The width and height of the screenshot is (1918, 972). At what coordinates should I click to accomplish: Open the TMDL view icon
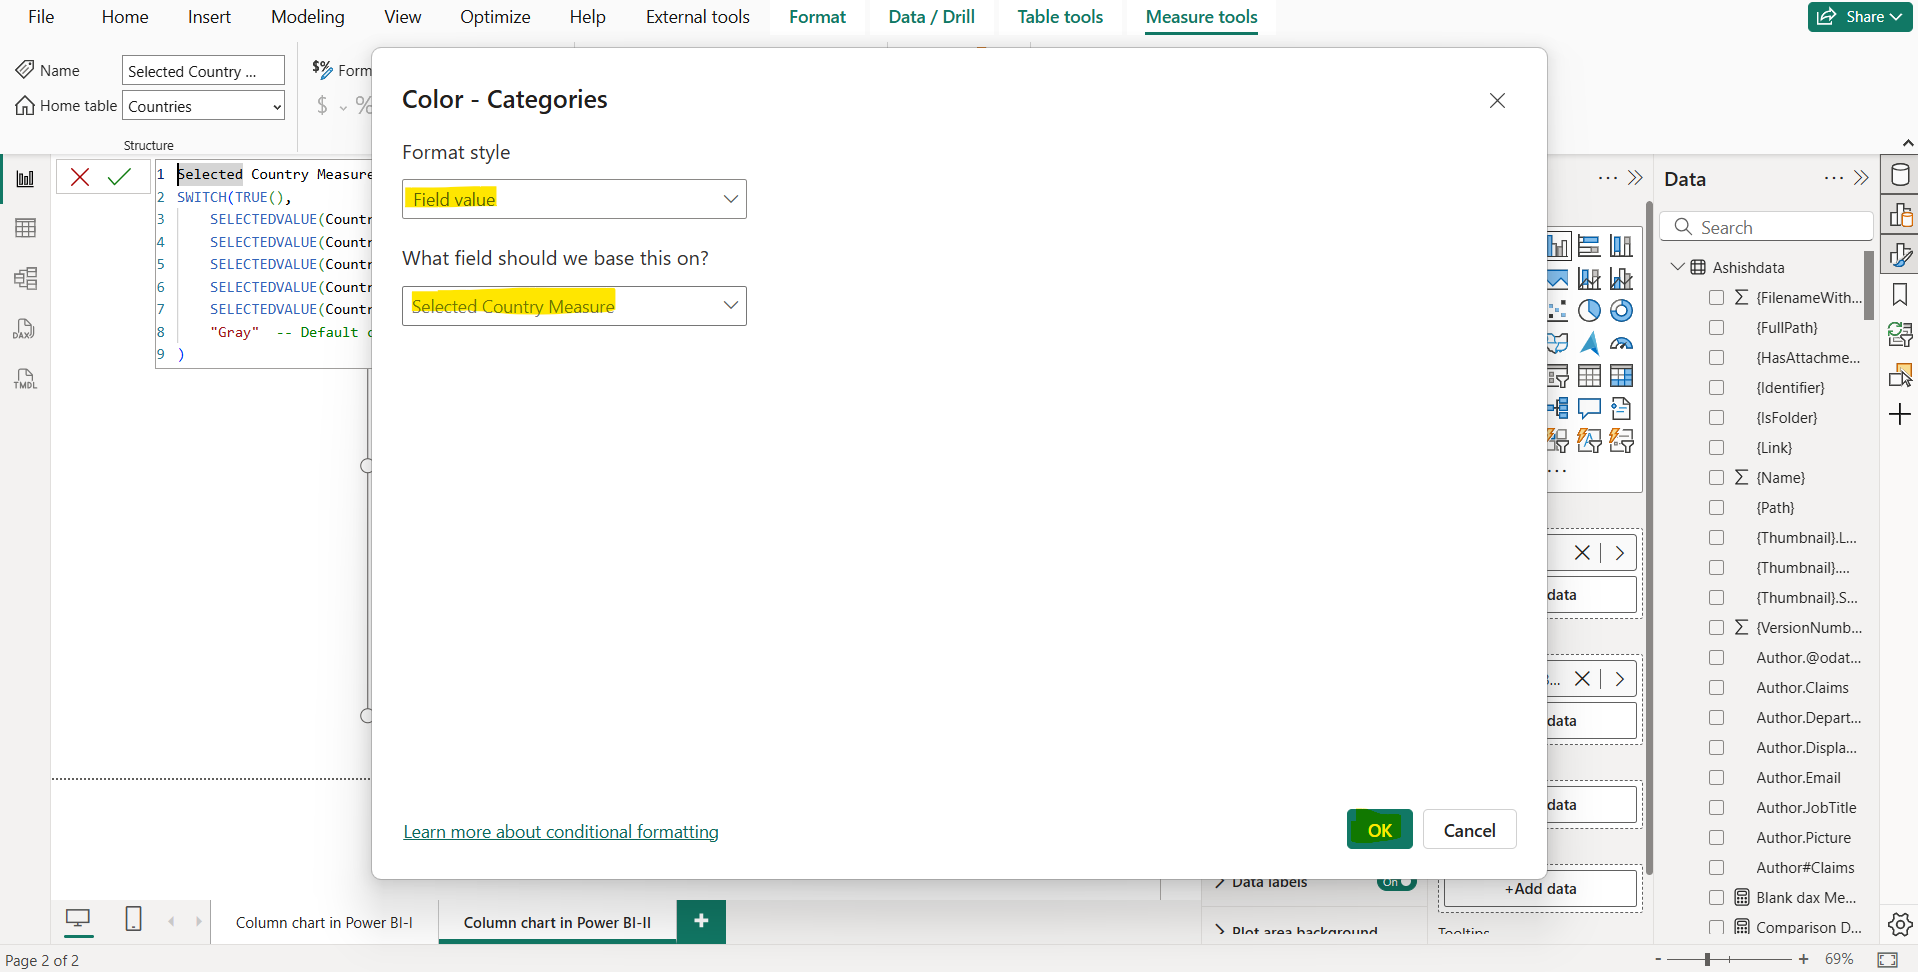[x=25, y=379]
